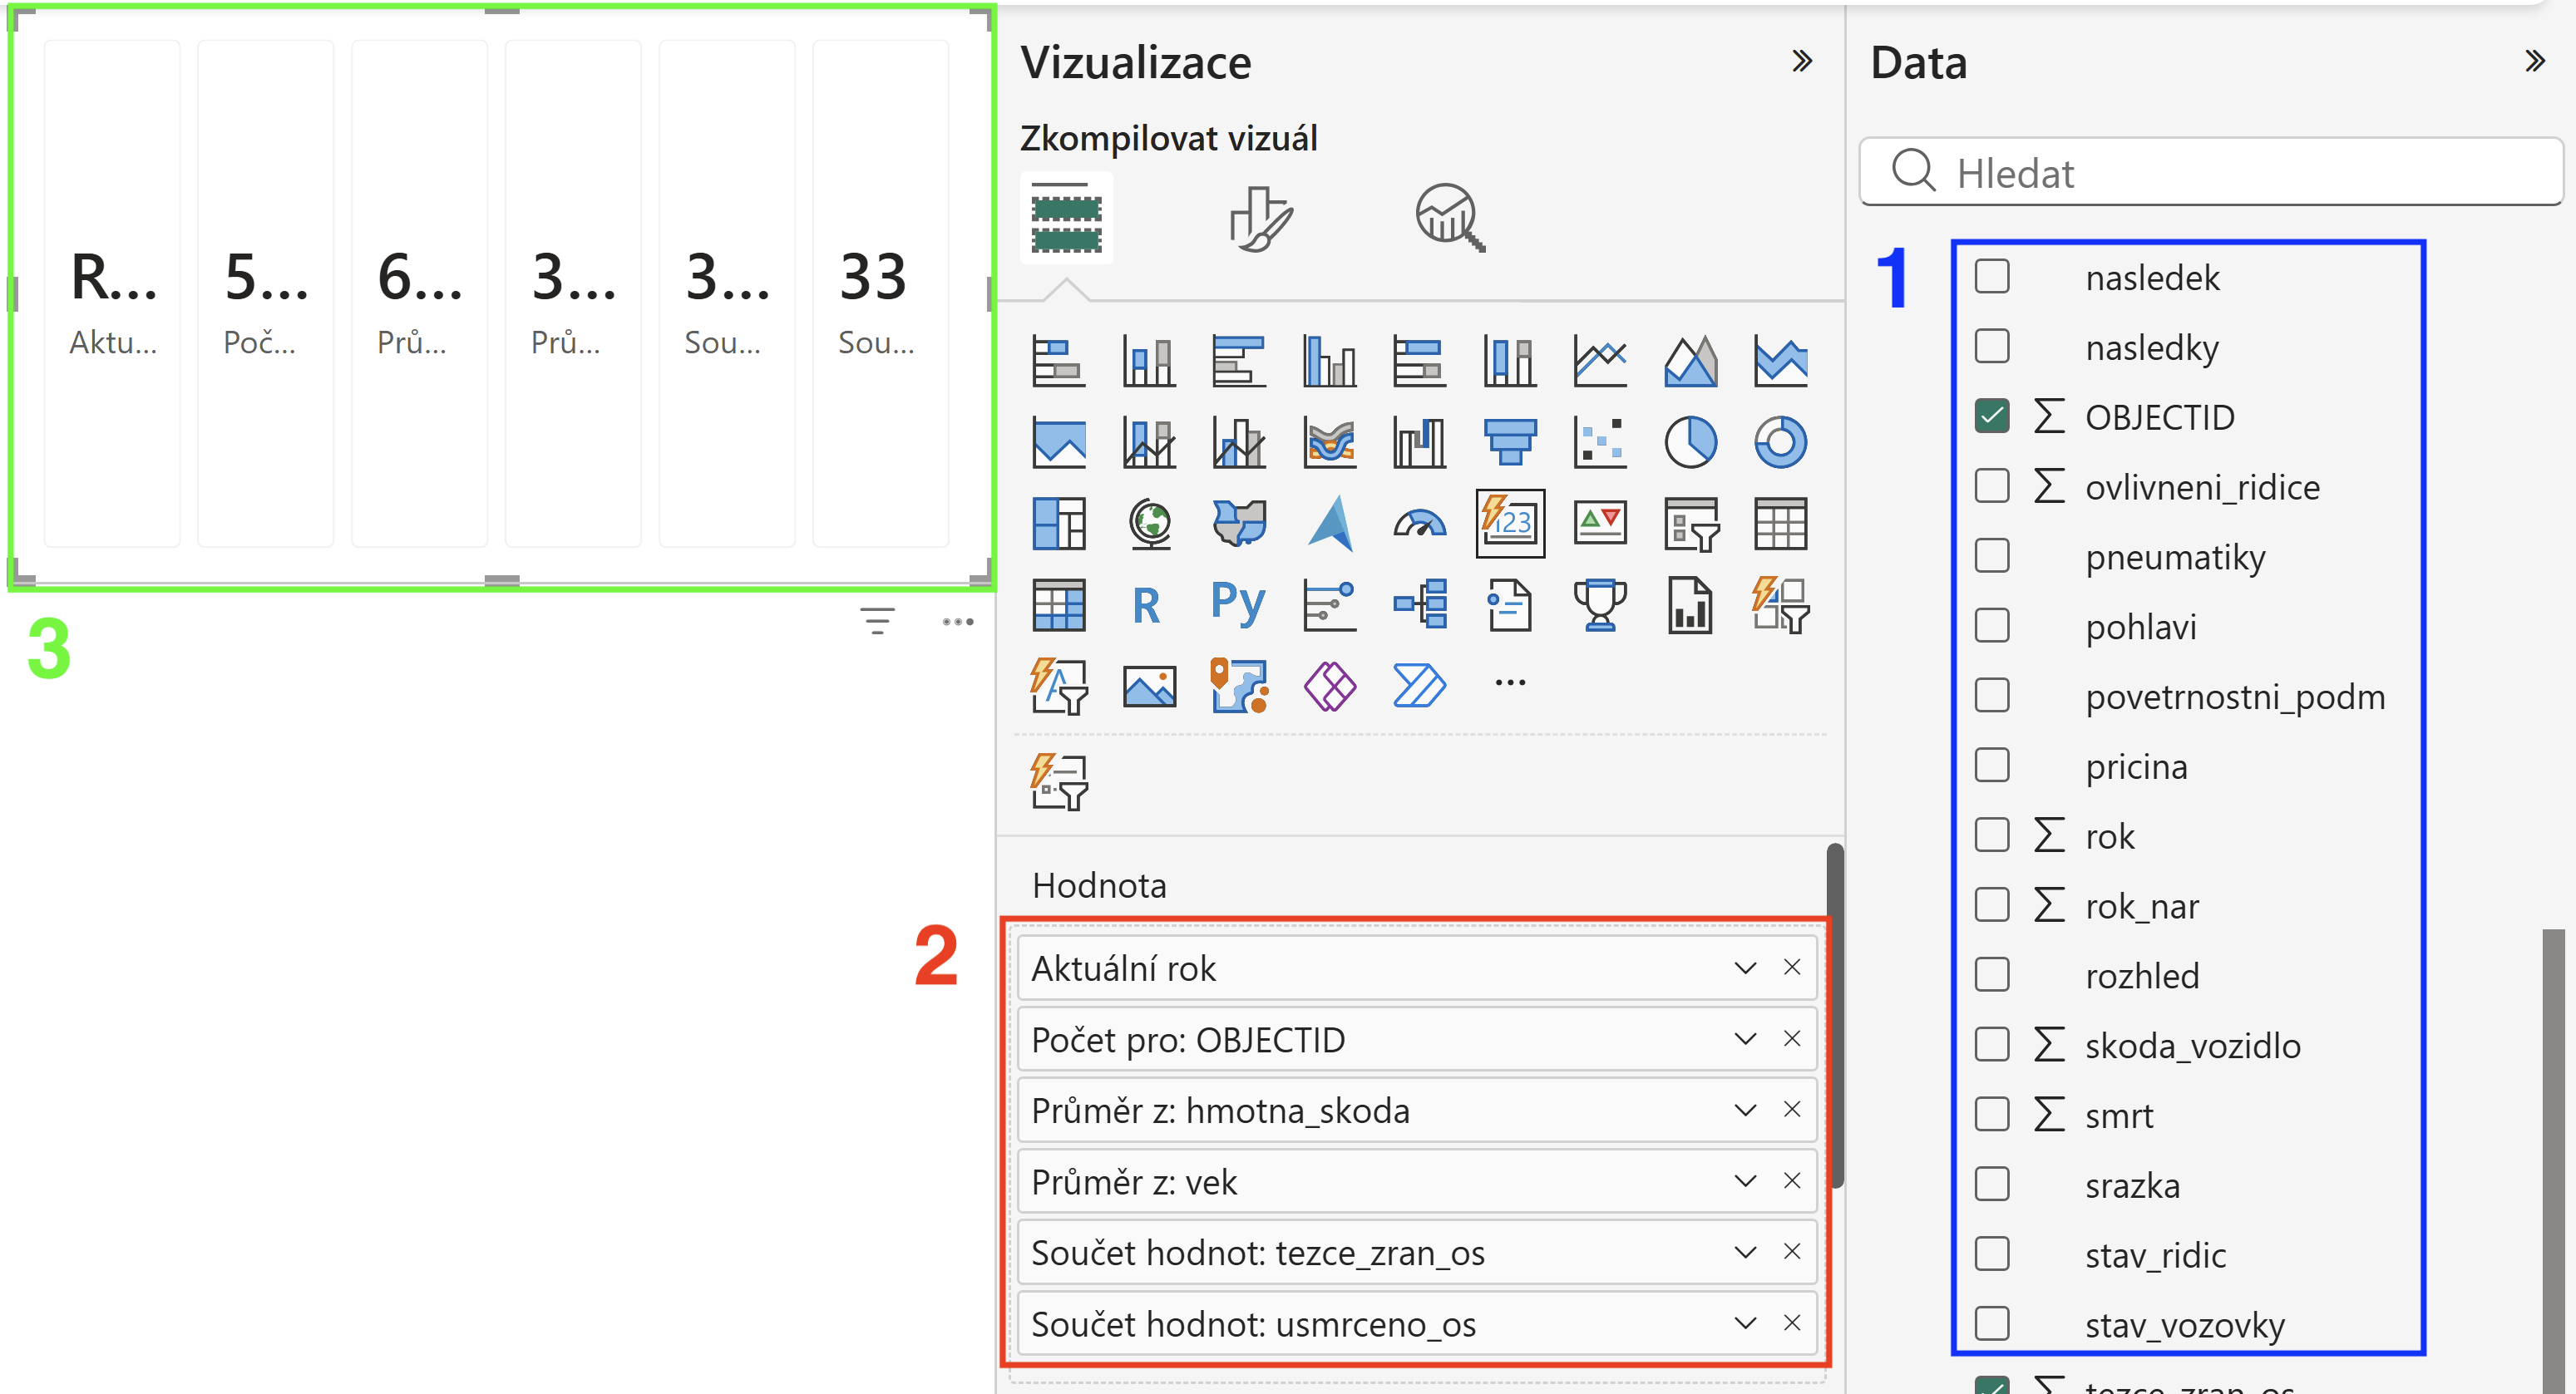Enable the pricina field checkbox
Image resolution: width=2576 pixels, height=1394 pixels.
coord(1992,765)
